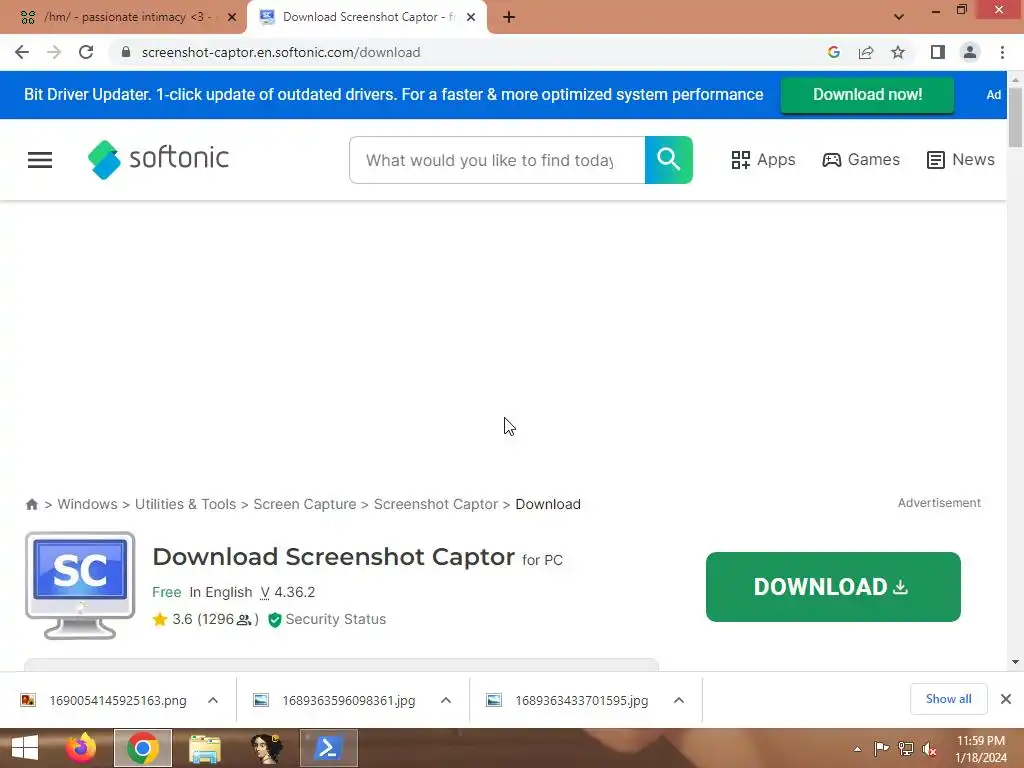Click the taskbar clock 11:59 PM
Screen dimensions: 1024x768
tap(981, 741)
